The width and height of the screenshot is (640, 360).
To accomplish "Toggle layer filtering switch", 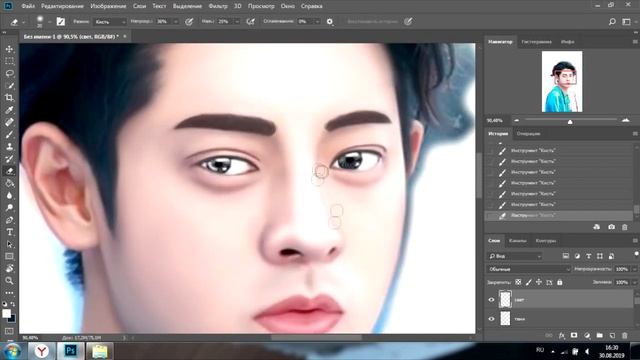I will point(636,254).
